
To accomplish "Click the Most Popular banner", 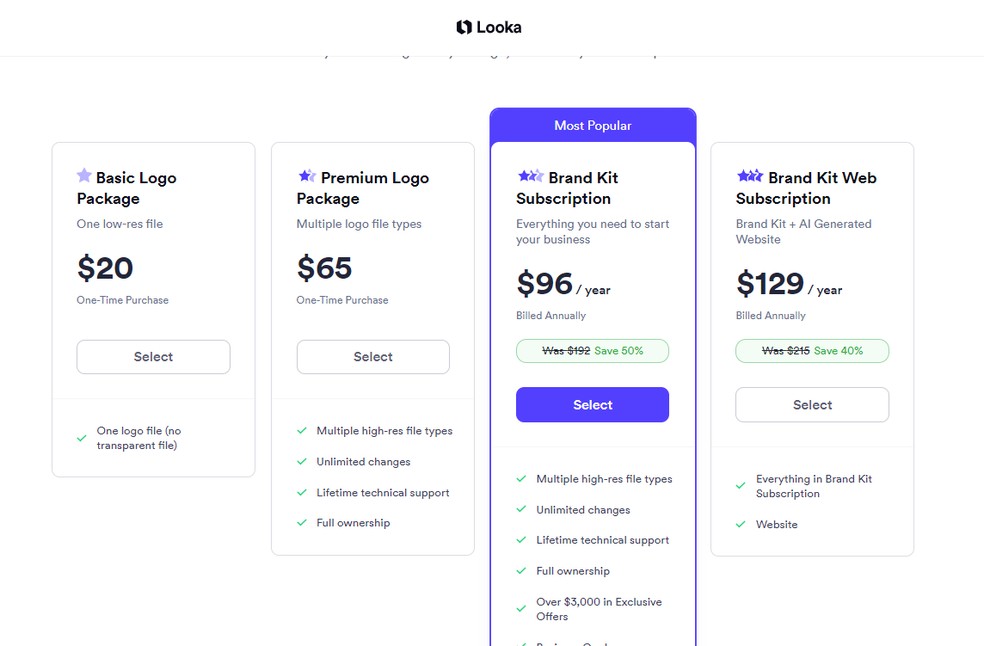I will coord(593,126).
